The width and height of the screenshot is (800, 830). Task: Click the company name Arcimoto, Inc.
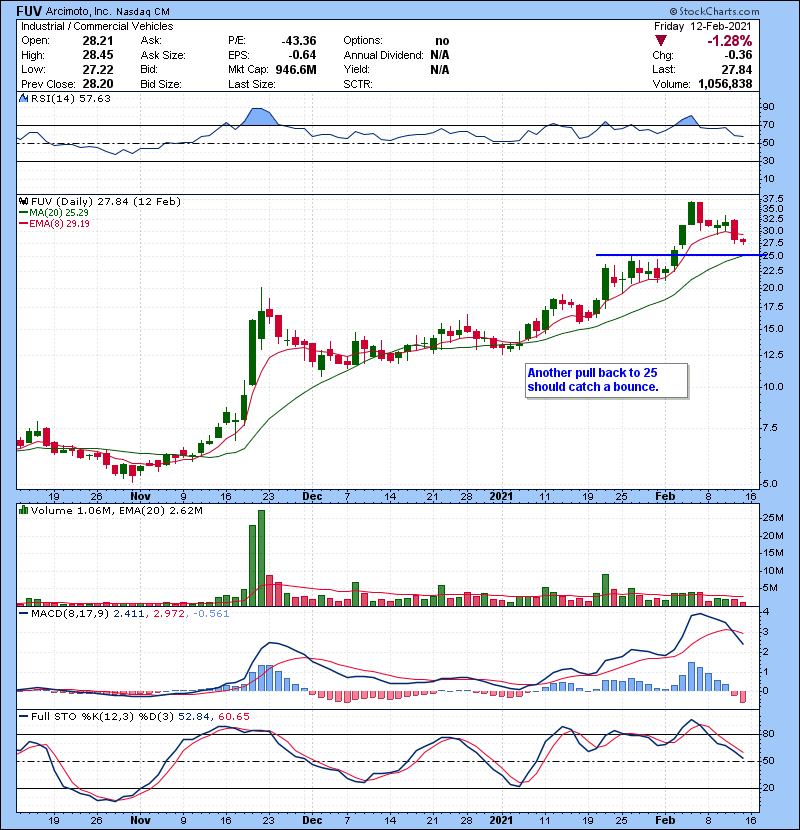point(78,11)
